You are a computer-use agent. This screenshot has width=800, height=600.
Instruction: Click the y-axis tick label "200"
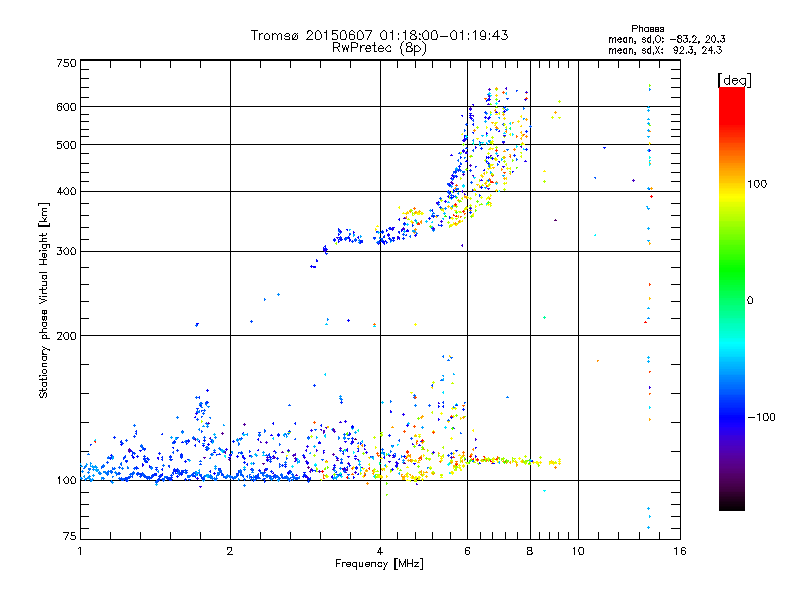click(66, 336)
